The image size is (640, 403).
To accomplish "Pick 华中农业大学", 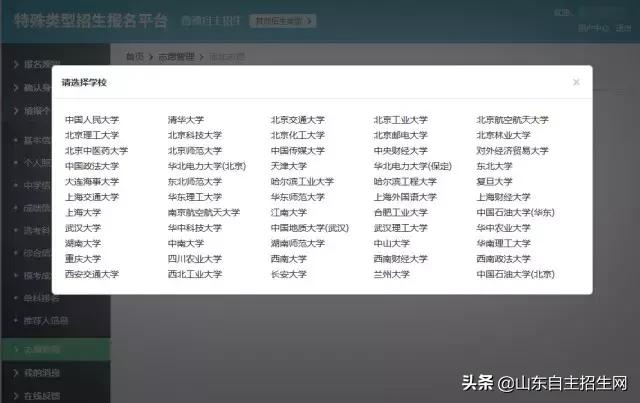I will click(x=503, y=228).
